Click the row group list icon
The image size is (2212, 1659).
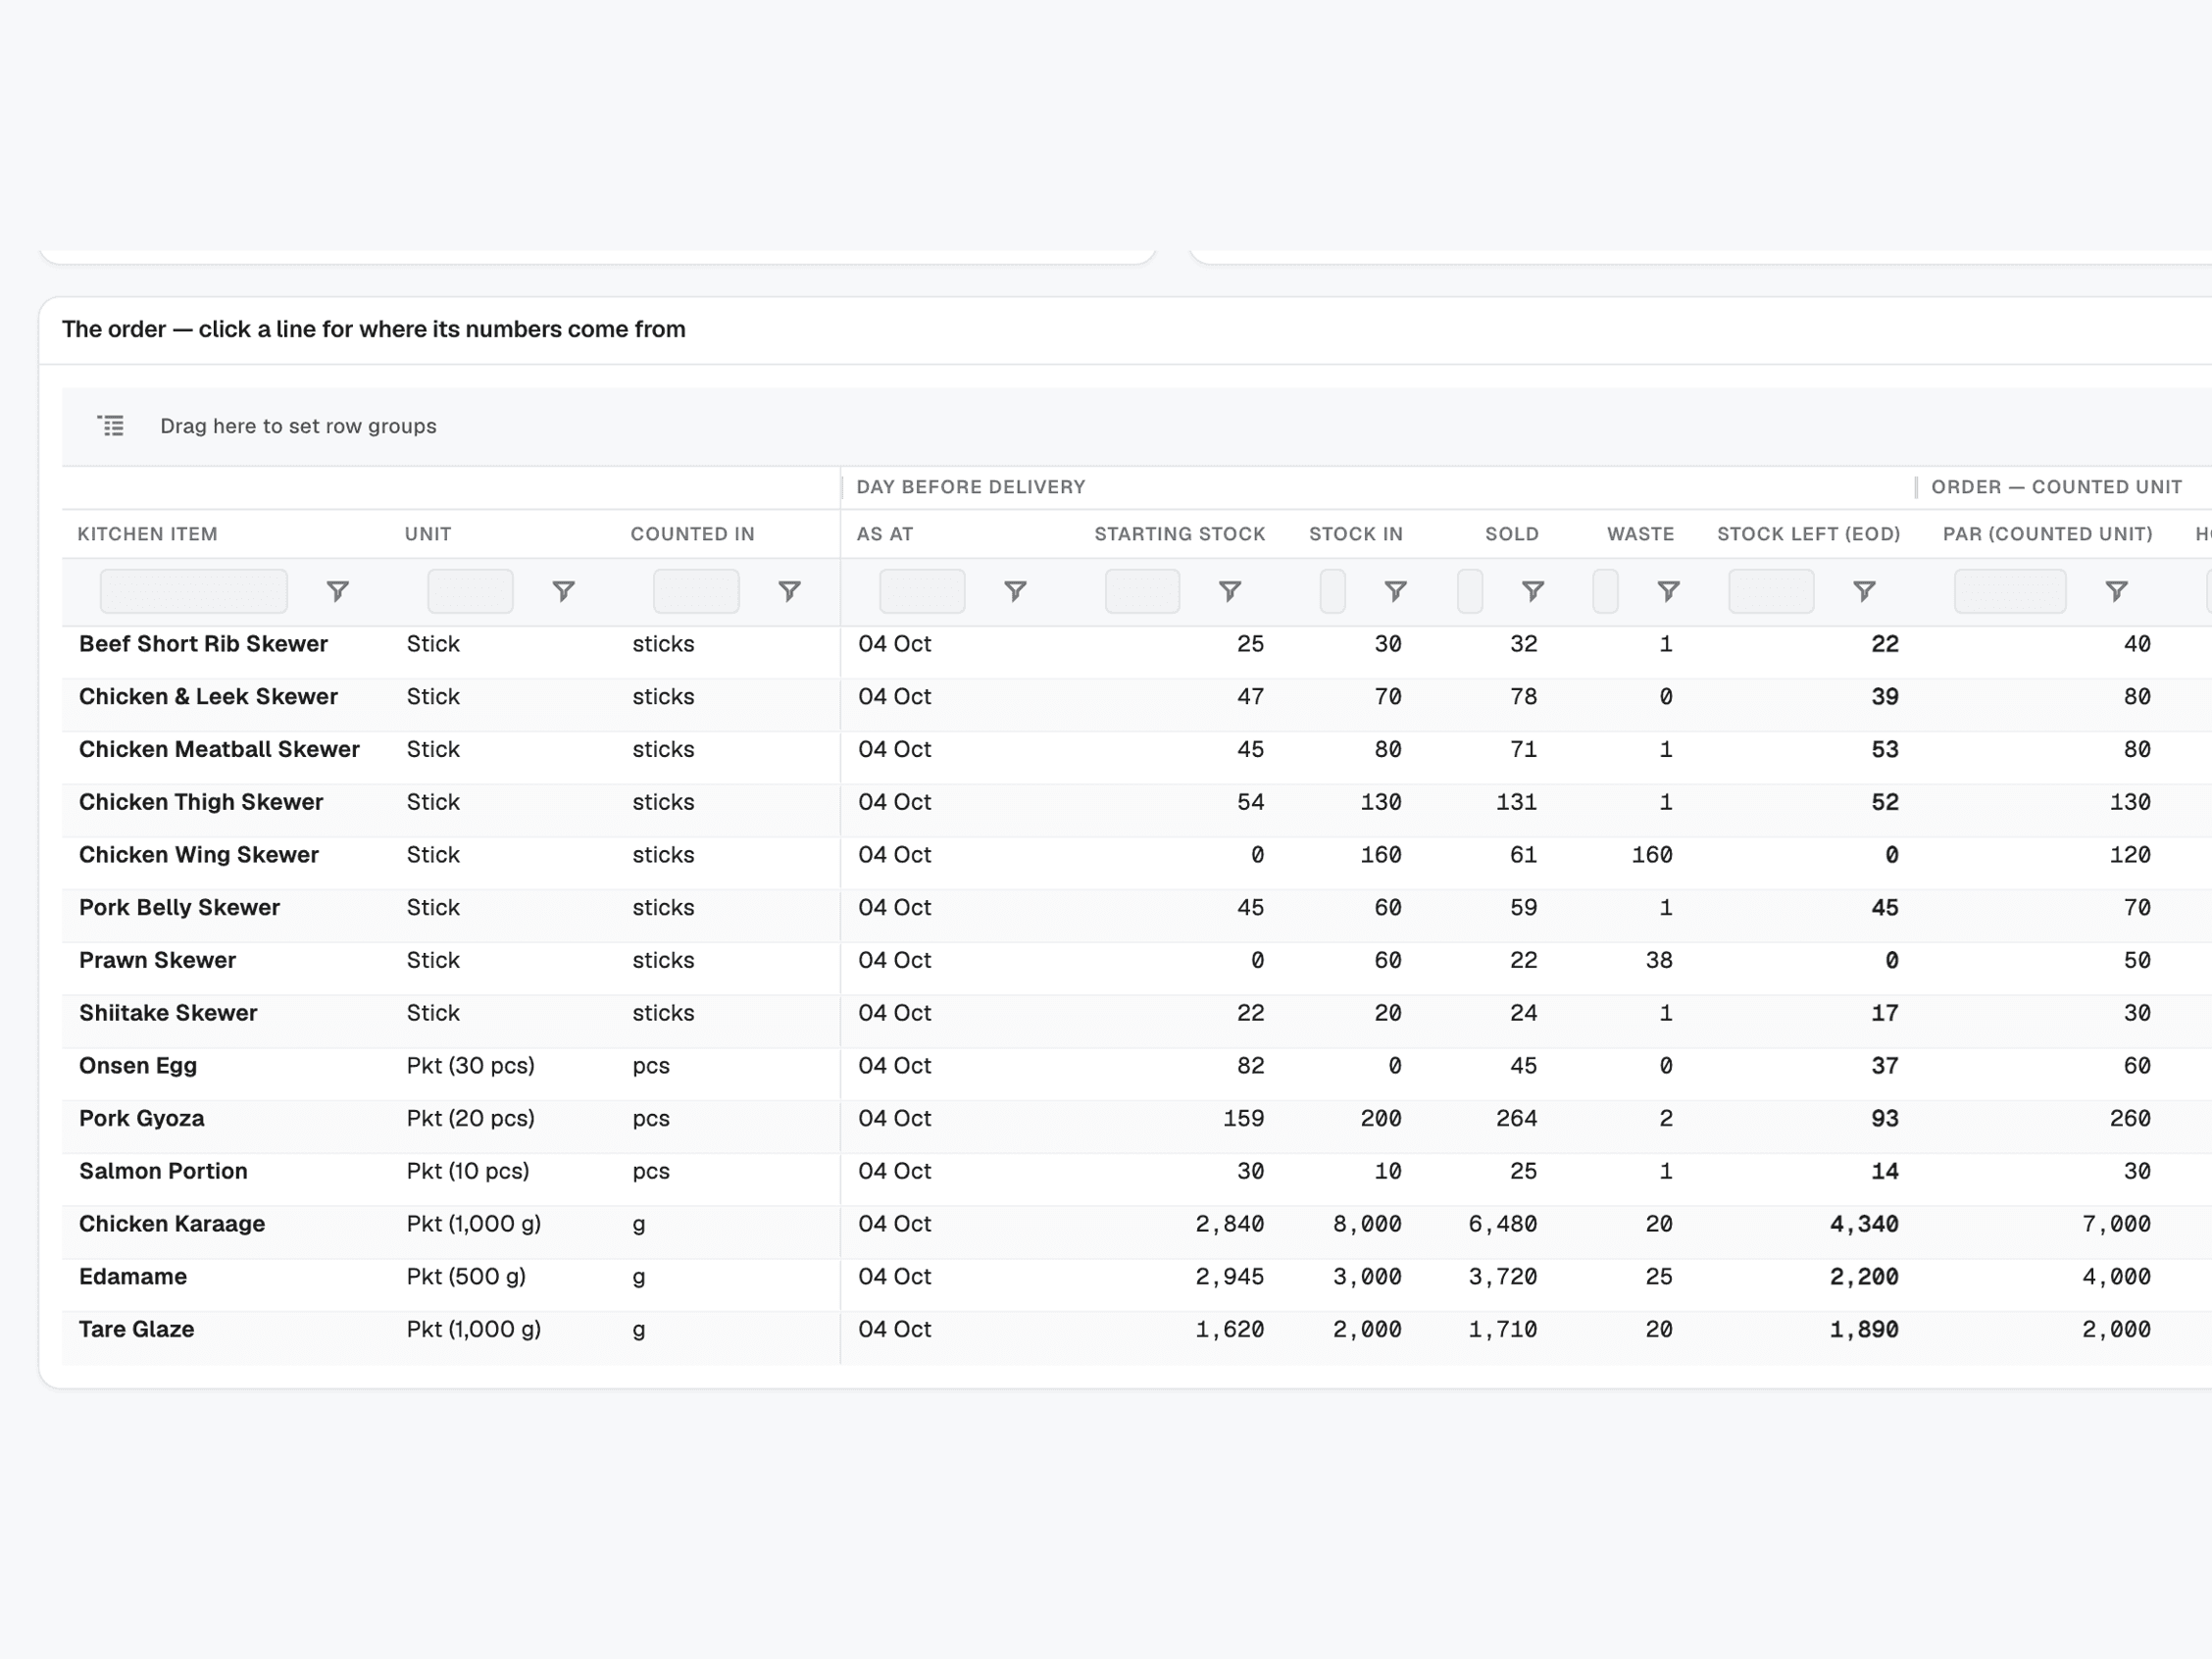click(x=111, y=426)
